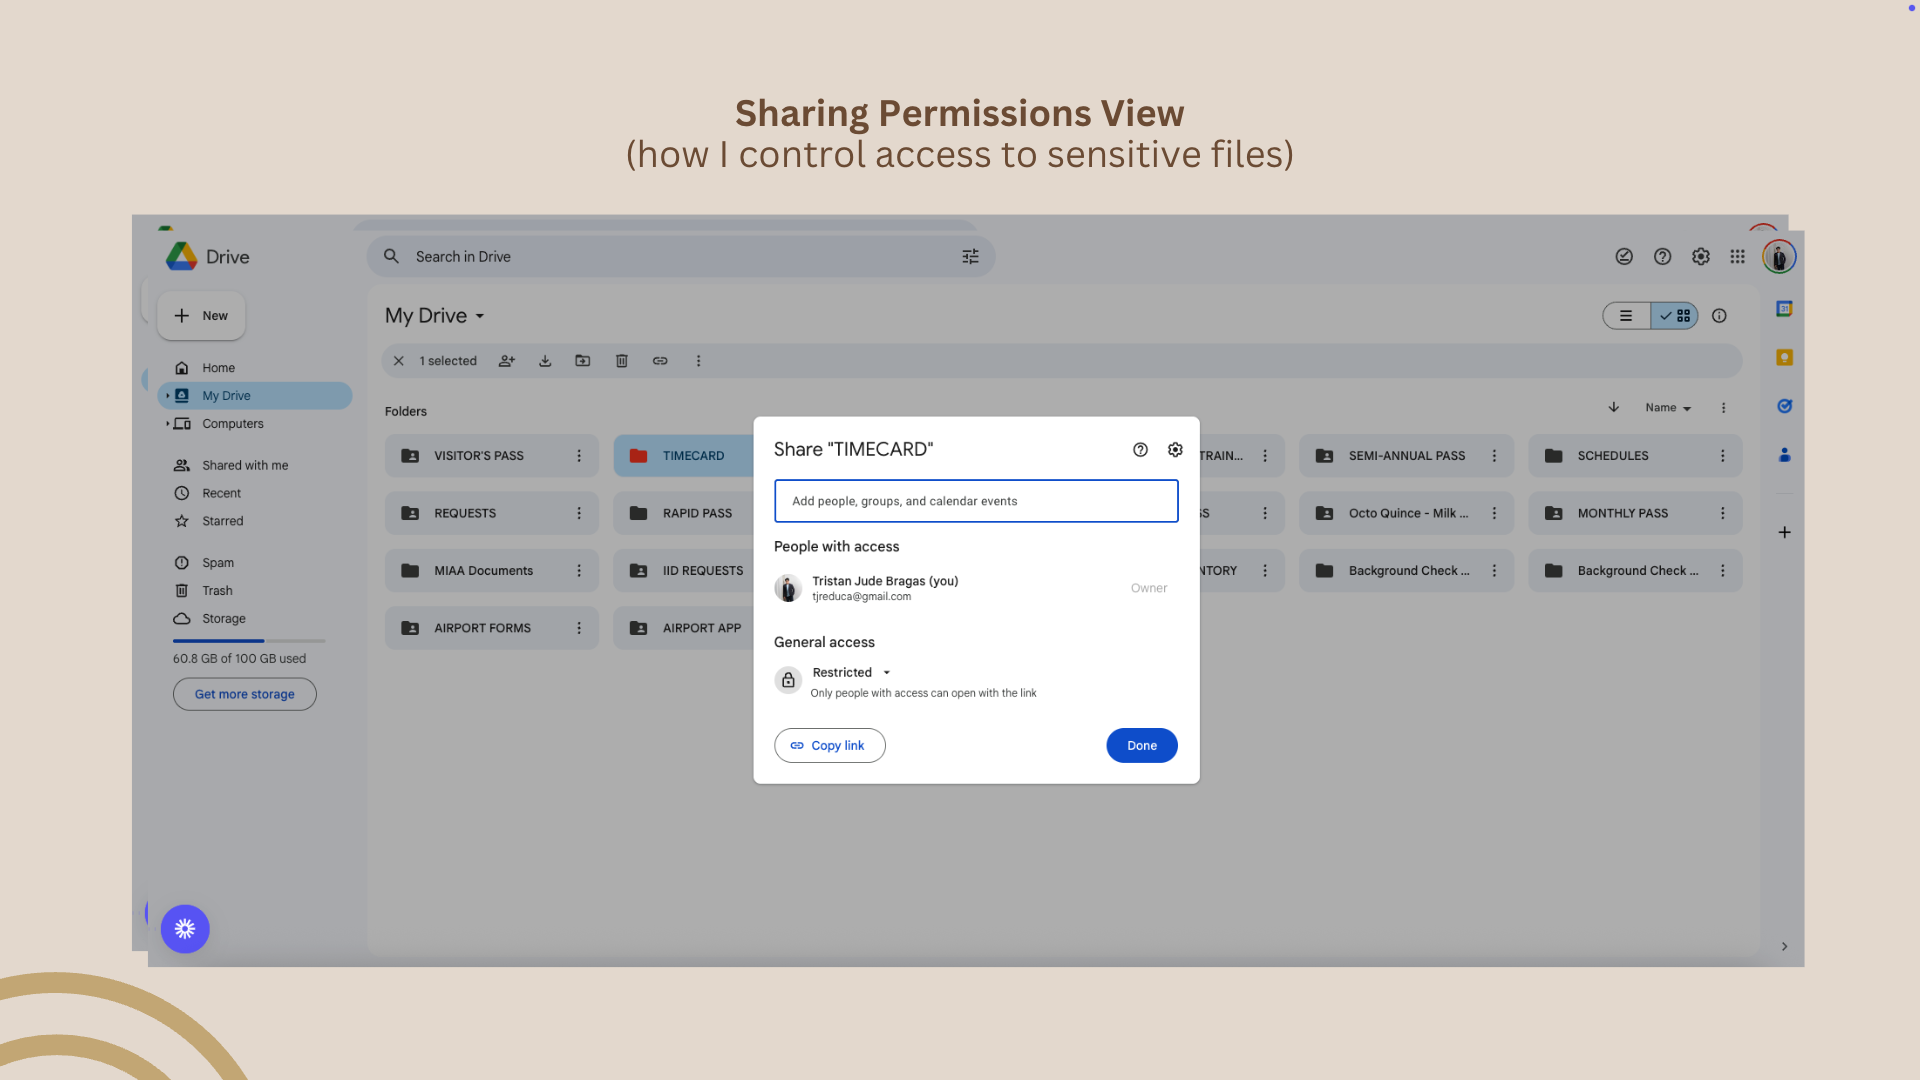
Task: Click the storage usage bar
Action: (x=248, y=641)
